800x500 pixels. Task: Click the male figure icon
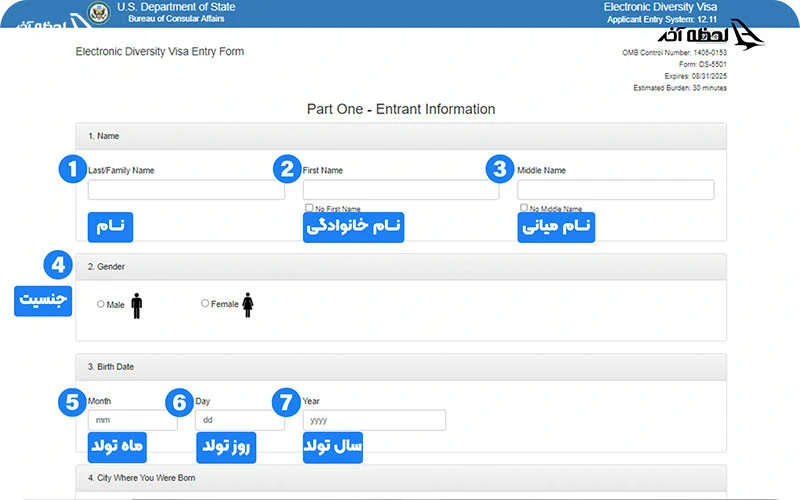pyautogui.click(x=137, y=306)
